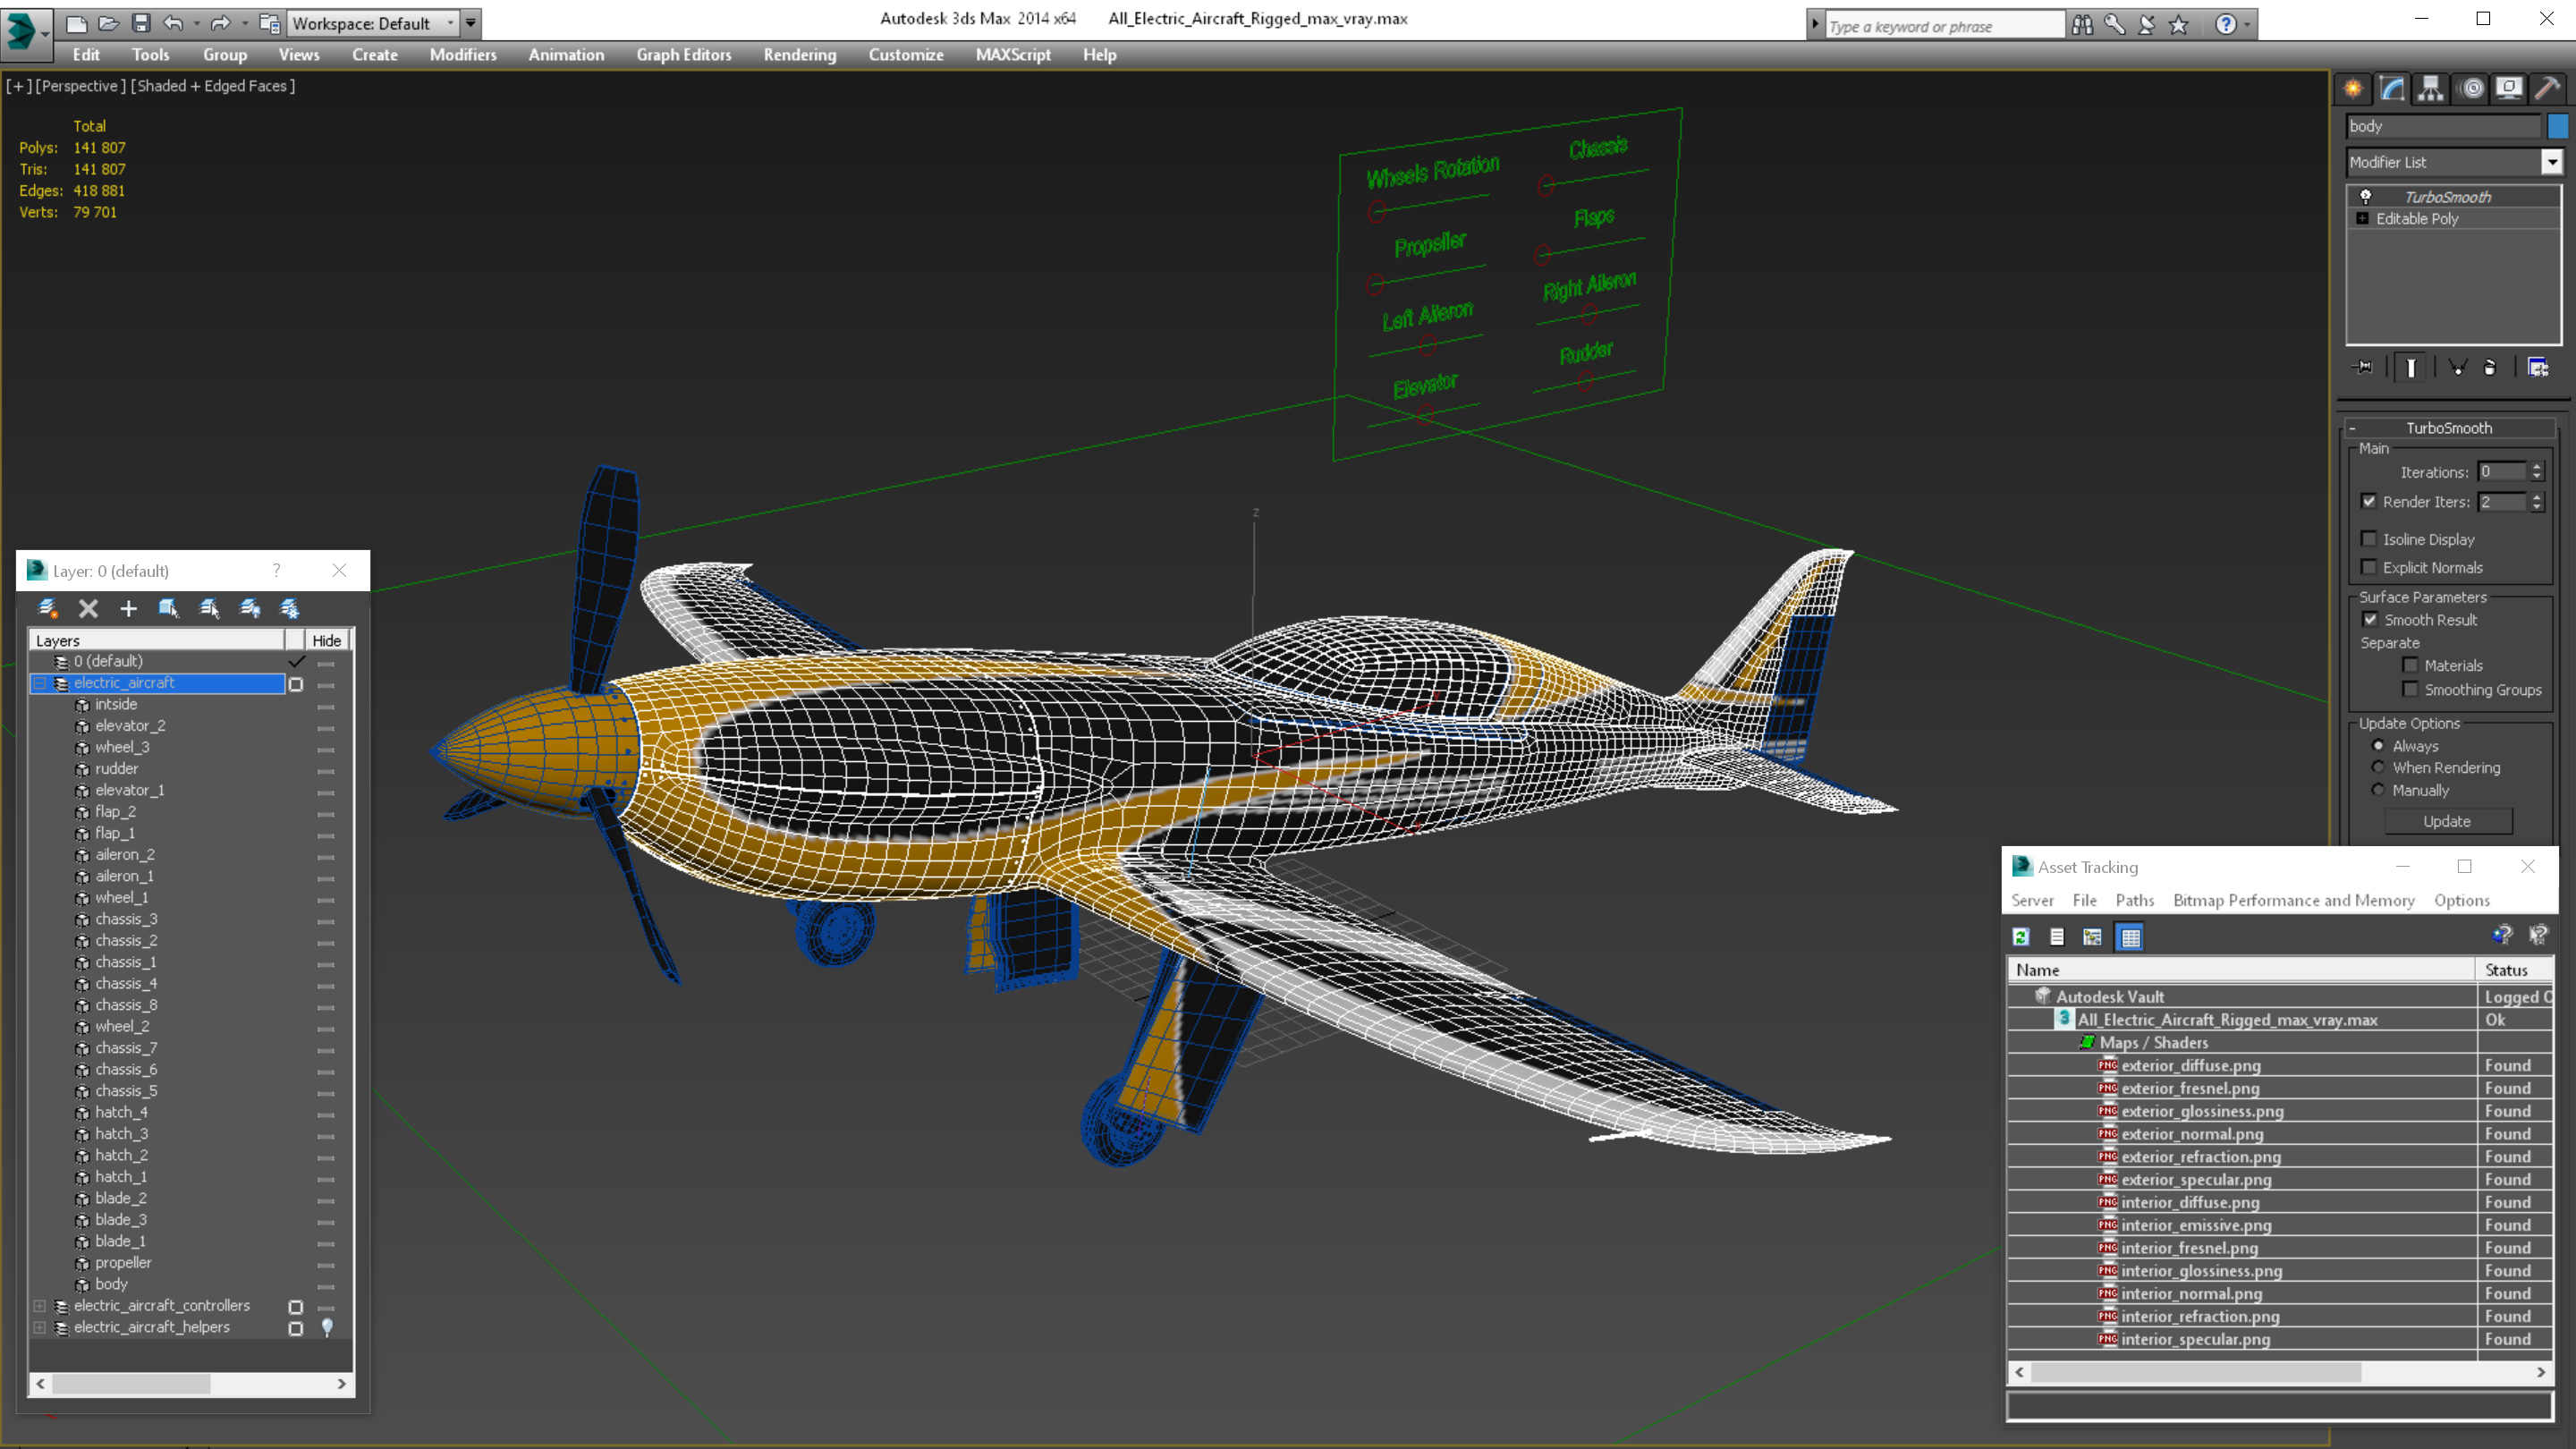
Task: Click the body object color swatch
Action: [2558, 126]
